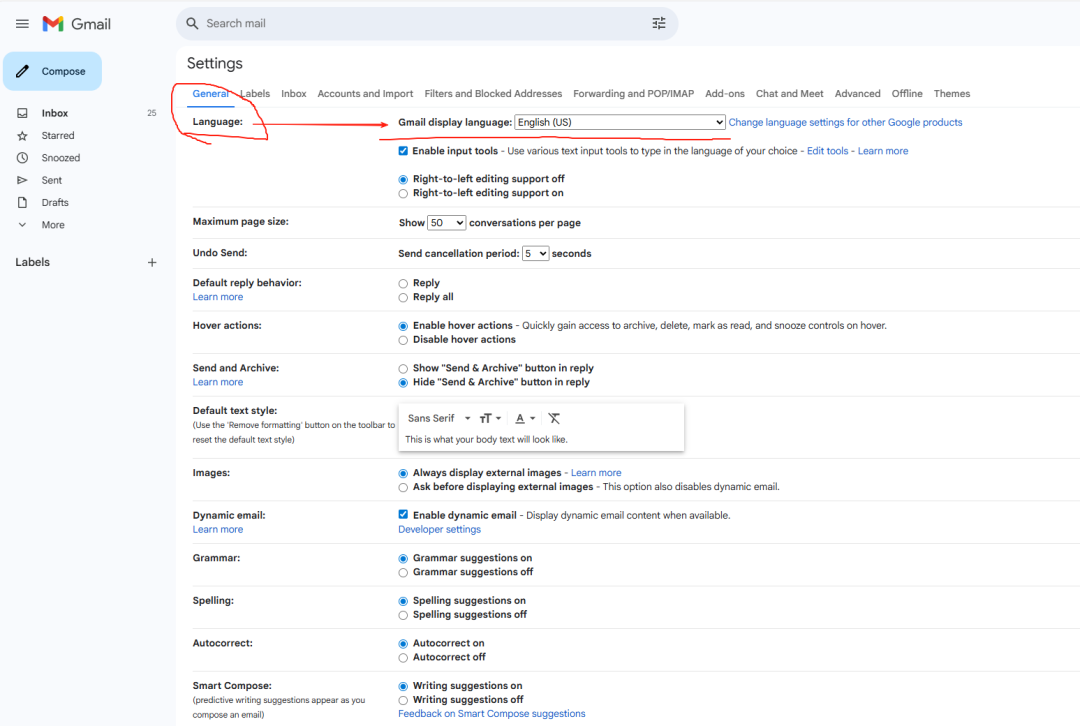
Task: Open the main menu hamburger icon
Action: pyautogui.click(x=22, y=23)
